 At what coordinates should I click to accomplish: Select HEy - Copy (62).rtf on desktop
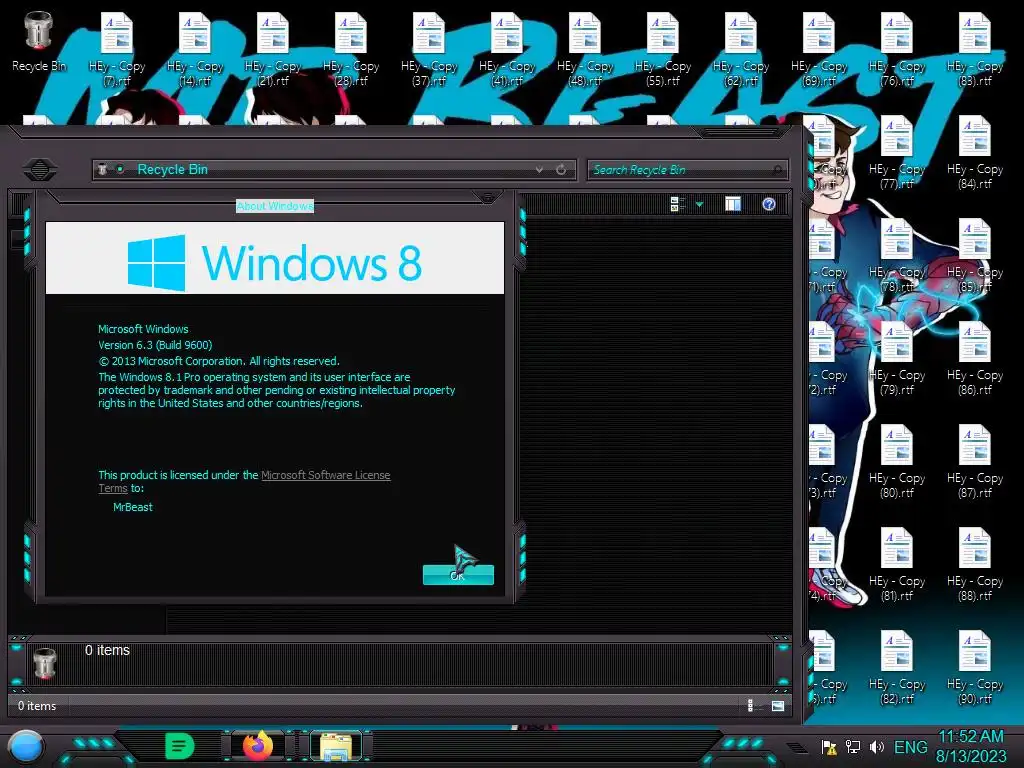[741, 50]
